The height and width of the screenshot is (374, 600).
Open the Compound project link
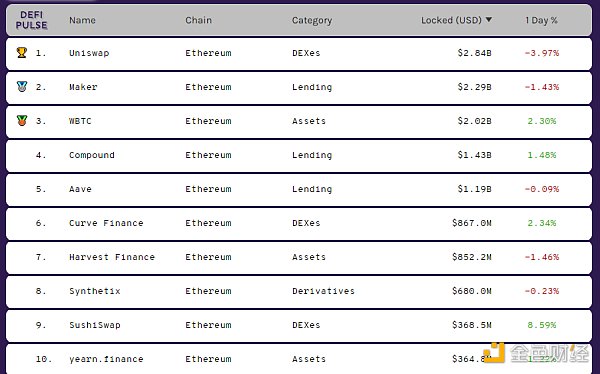coord(92,155)
